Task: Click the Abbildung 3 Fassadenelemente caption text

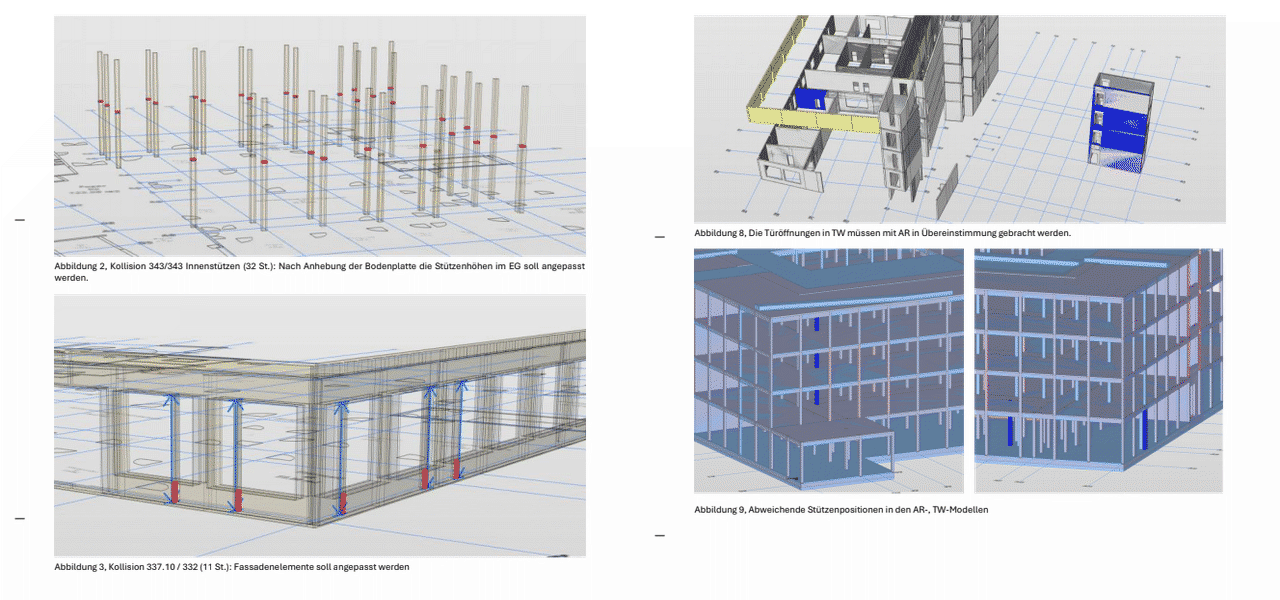Action: (231, 567)
